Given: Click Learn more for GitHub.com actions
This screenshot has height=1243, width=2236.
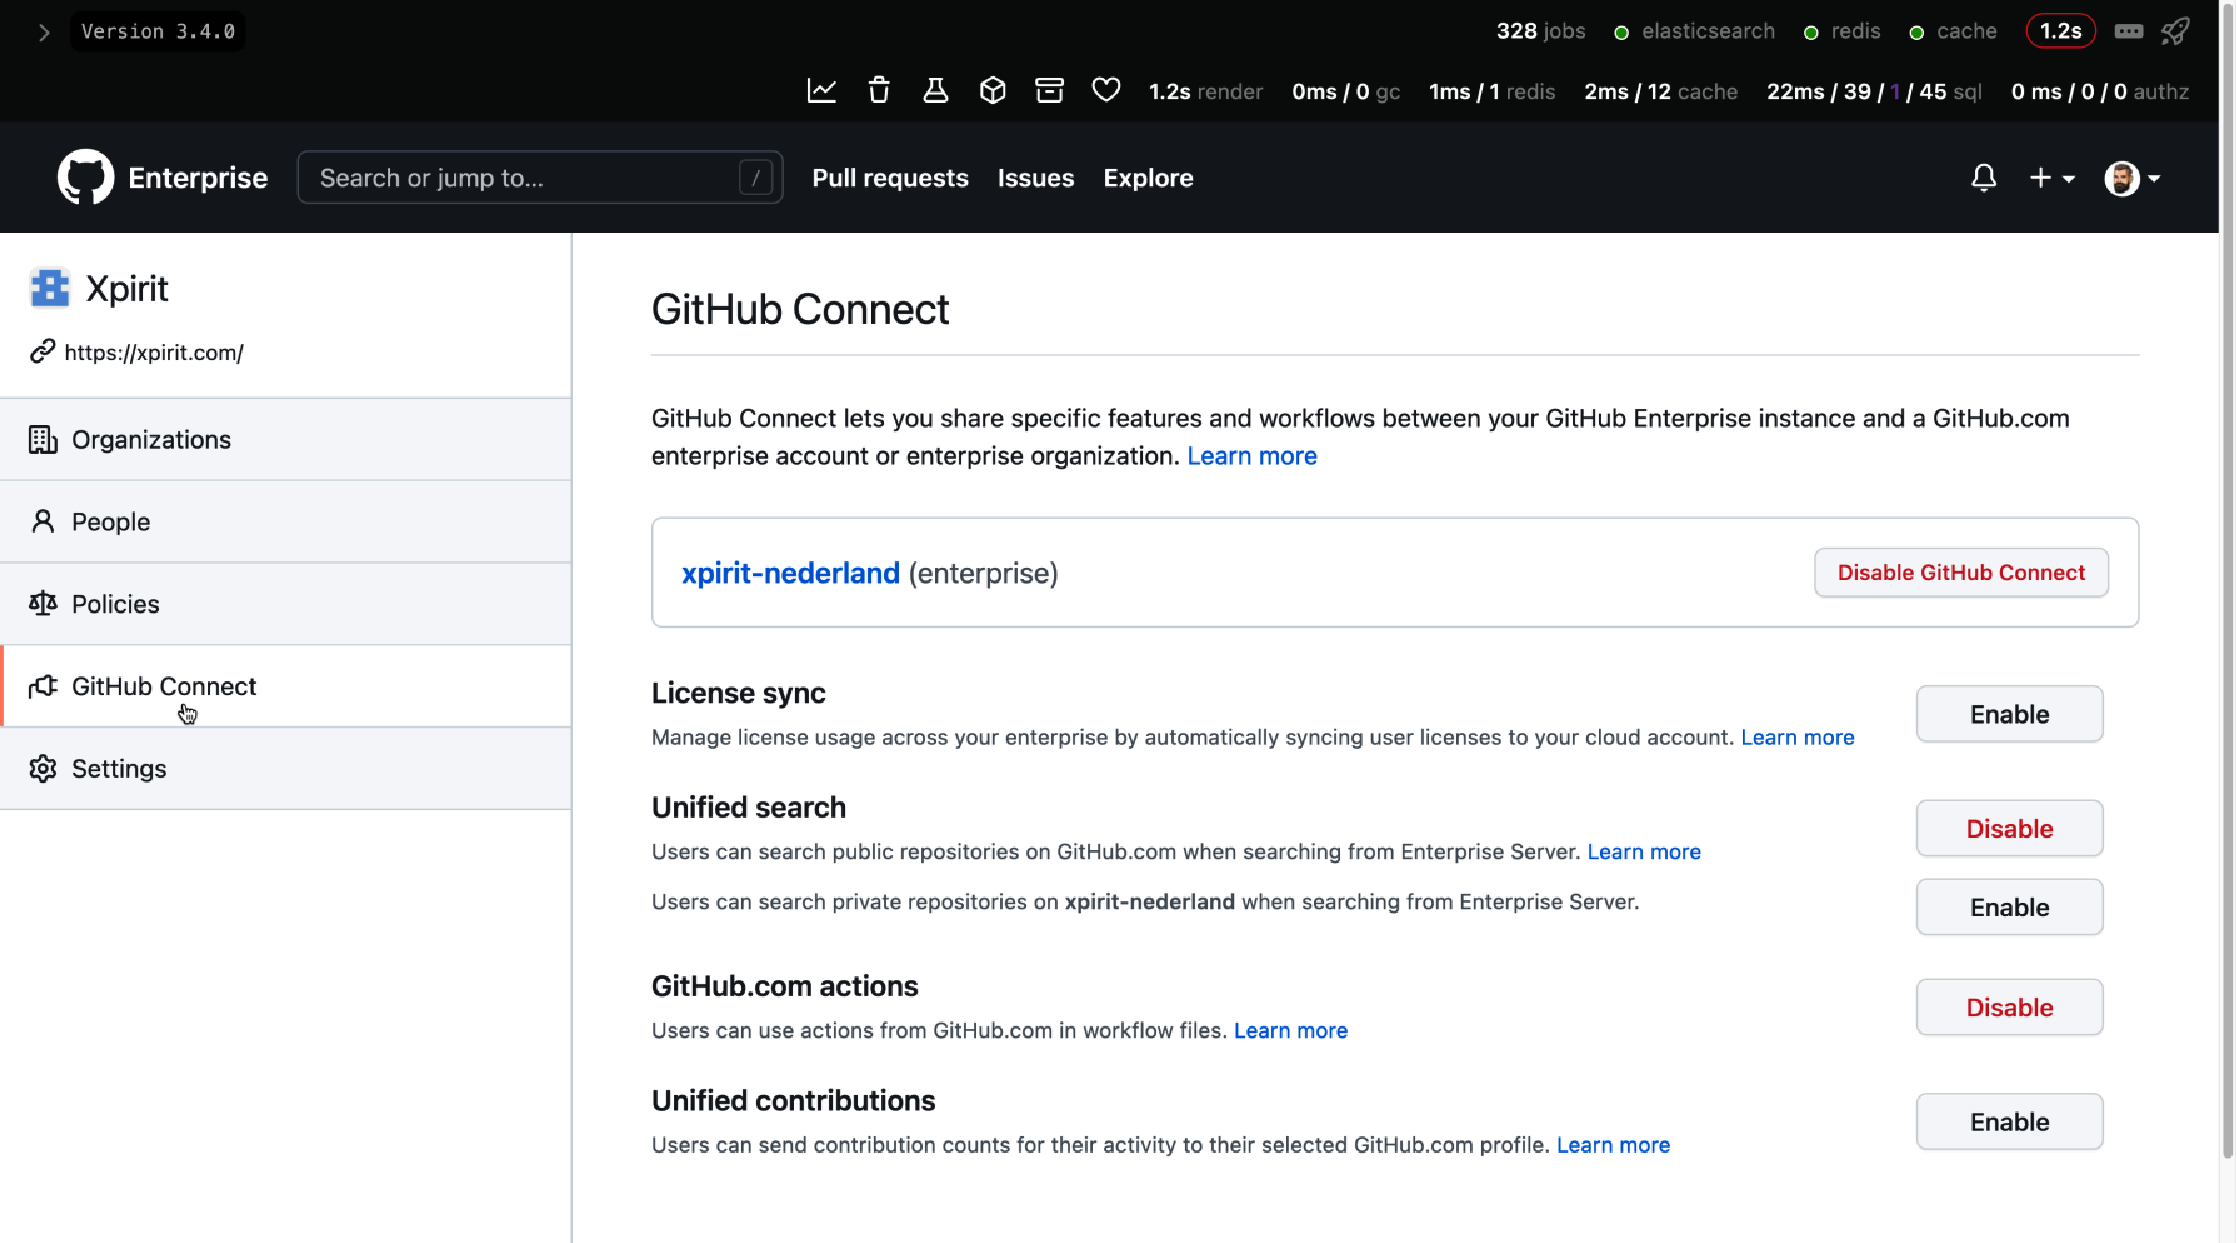Looking at the screenshot, I should pyautogui.click(x=1290, y=1031).
